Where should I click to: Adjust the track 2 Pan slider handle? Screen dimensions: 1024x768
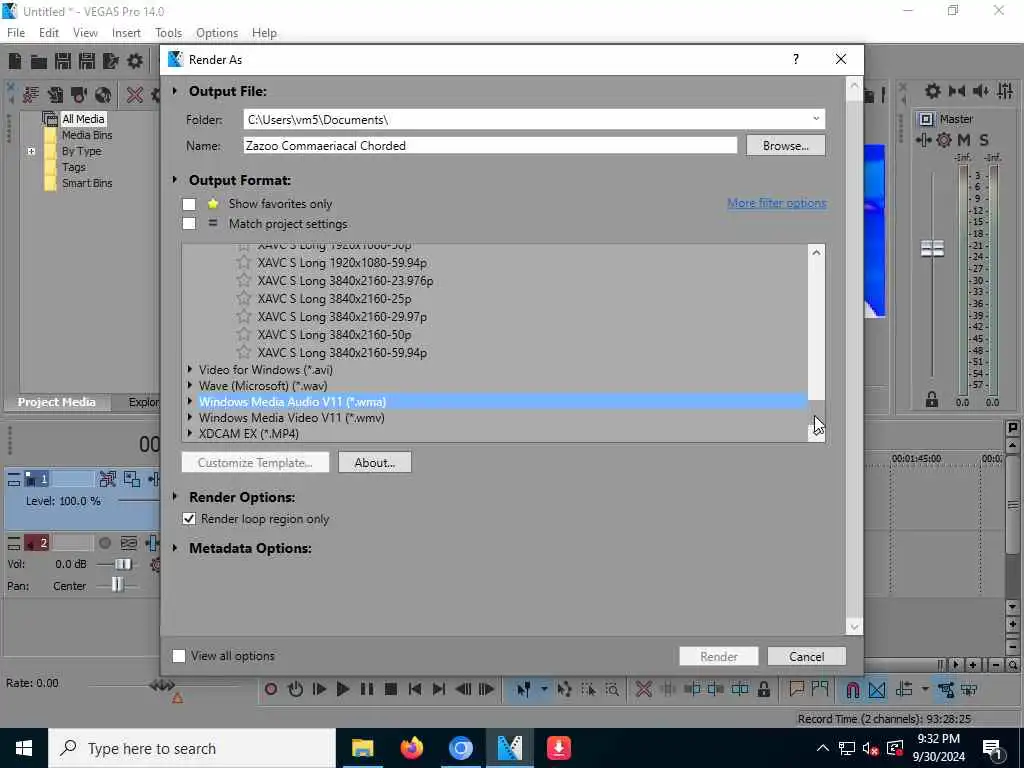117,584
